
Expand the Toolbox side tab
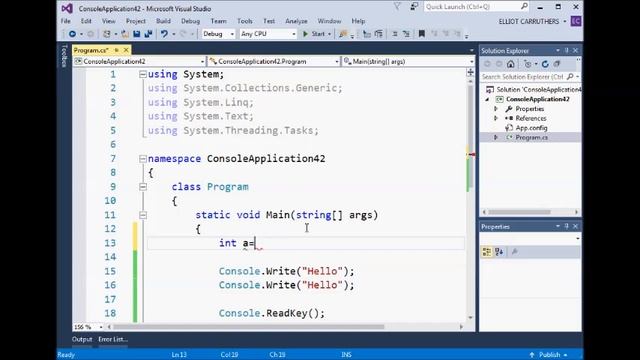click(x=64, y=56)
